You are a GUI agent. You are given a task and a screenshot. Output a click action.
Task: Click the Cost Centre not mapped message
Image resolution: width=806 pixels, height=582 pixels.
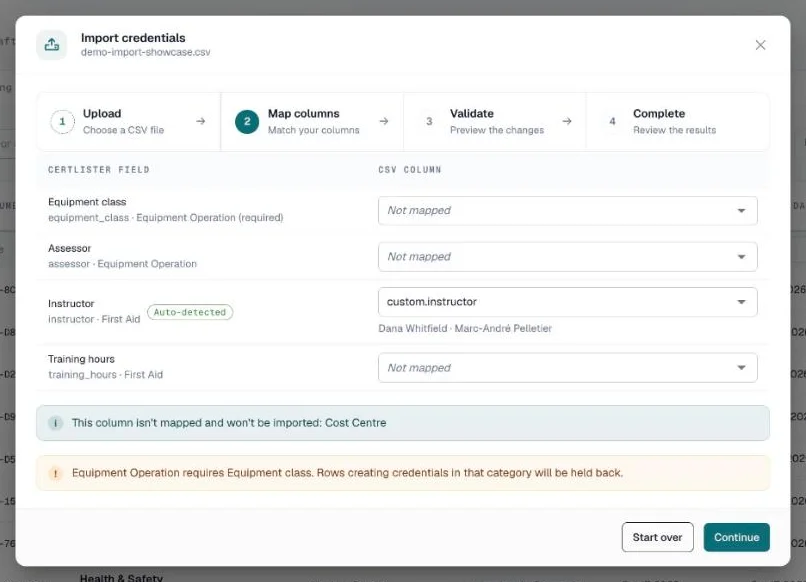[229, 423]
